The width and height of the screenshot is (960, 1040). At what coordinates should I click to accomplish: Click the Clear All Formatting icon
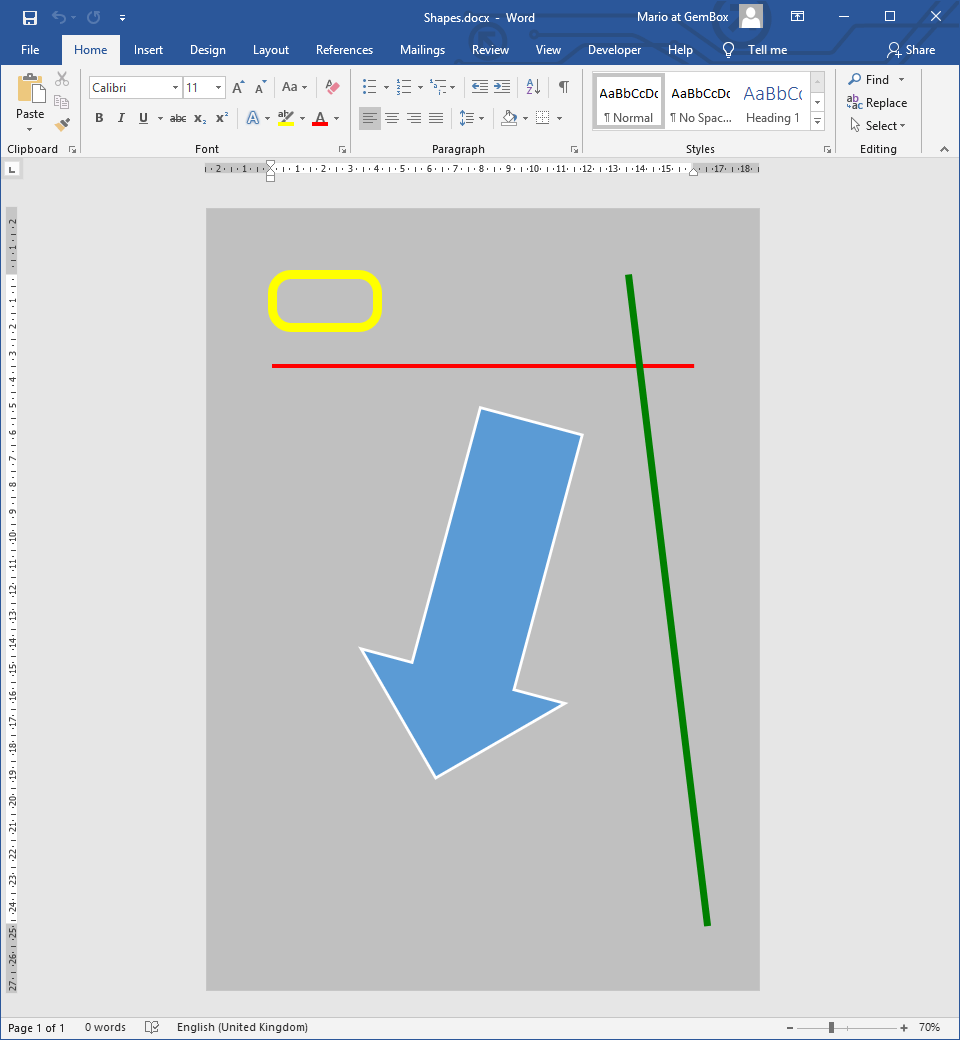333,88
